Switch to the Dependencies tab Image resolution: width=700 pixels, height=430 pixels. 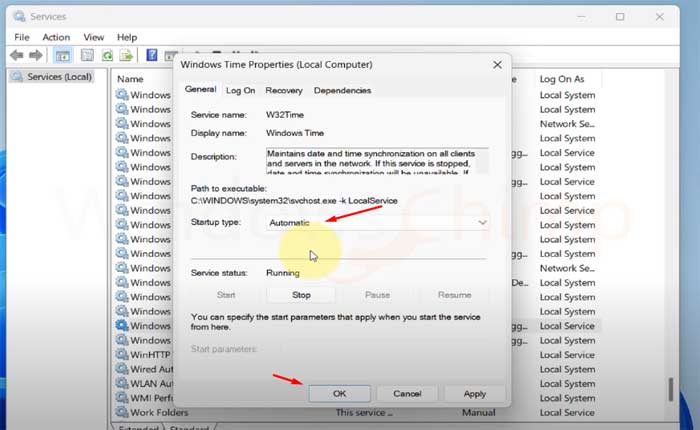pyautogui.click(x=342, y=91)
